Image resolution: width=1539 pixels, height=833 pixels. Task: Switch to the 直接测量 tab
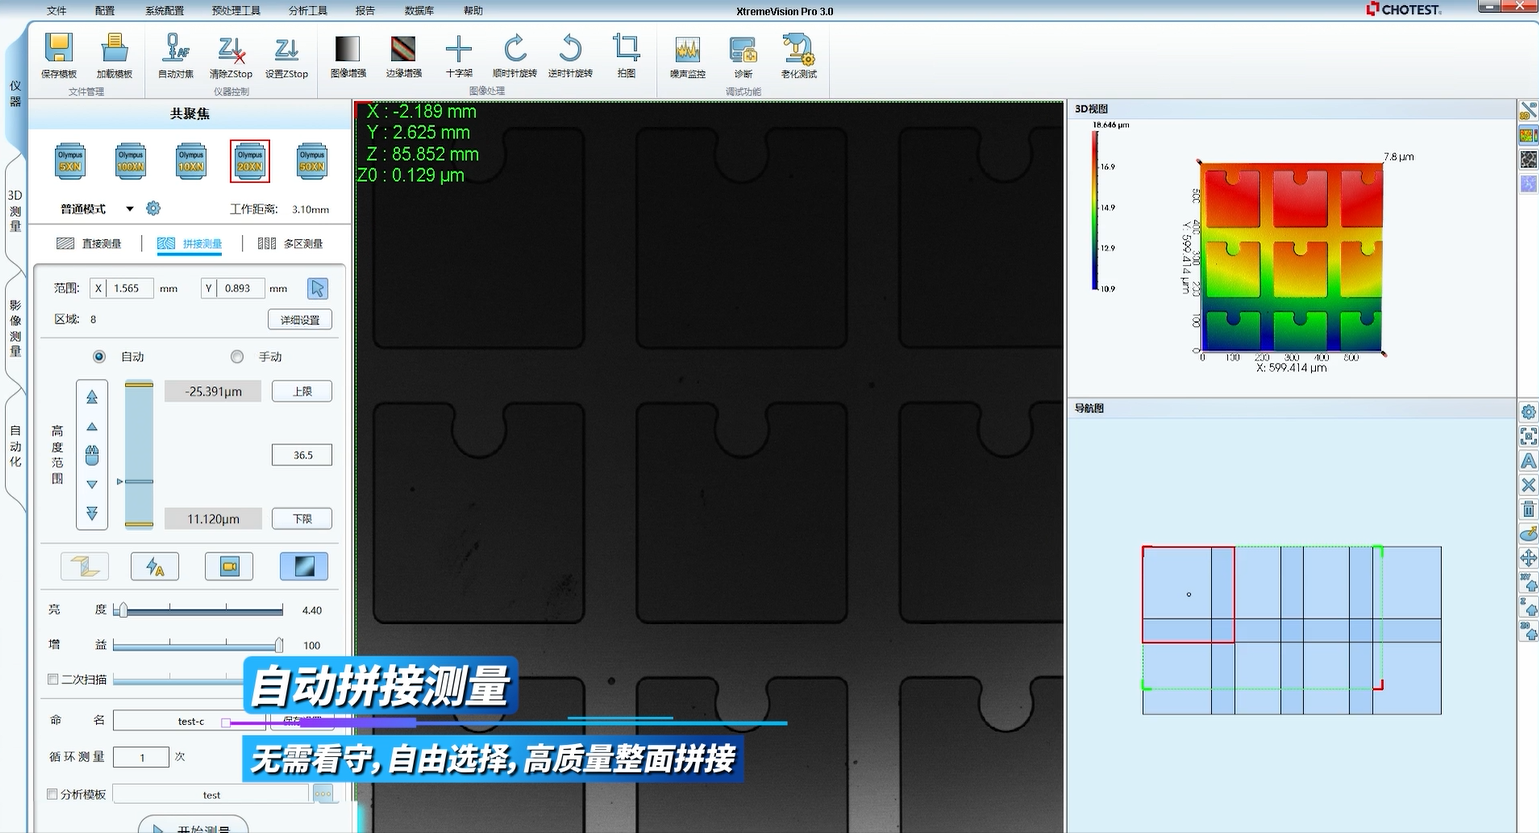point(90,244)
